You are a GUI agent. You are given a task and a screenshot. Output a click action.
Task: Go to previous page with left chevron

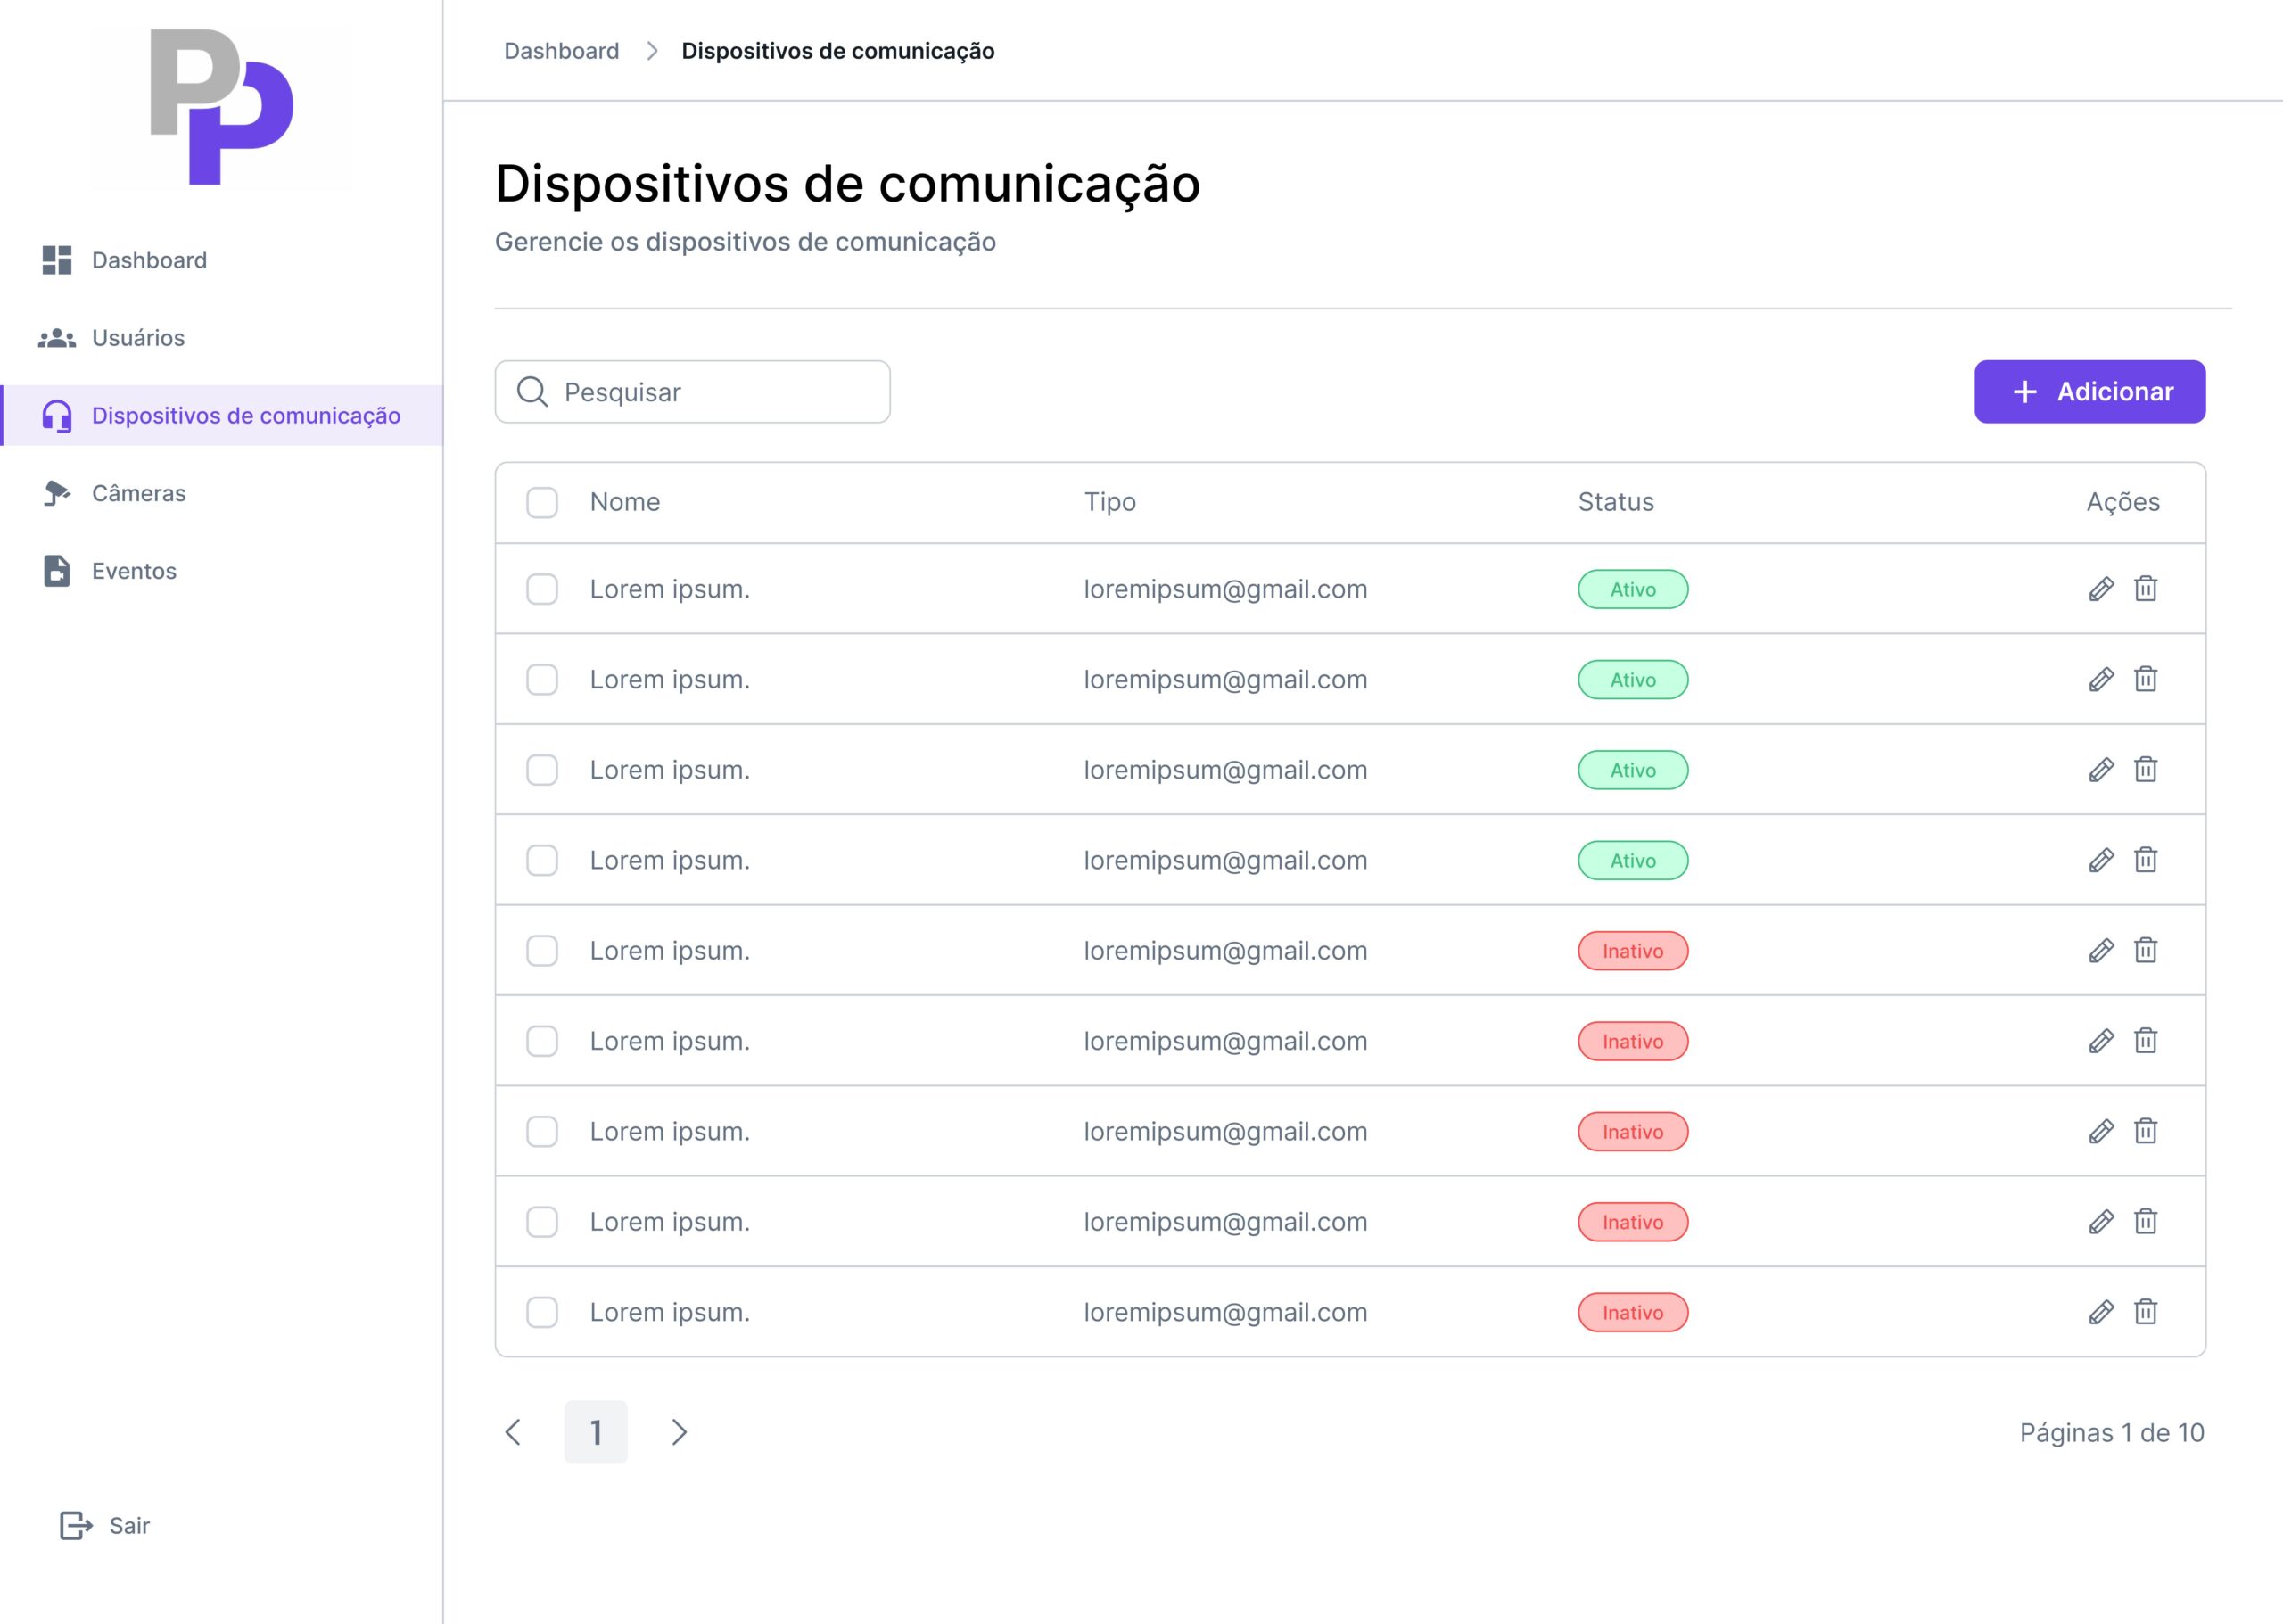(x=513, y=1432)
